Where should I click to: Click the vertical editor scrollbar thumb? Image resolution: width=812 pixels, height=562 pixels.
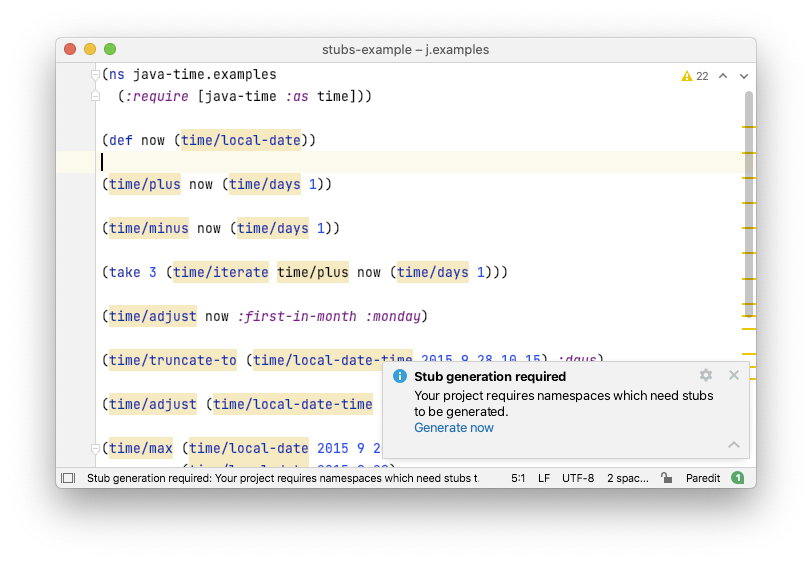click(749, 204)
